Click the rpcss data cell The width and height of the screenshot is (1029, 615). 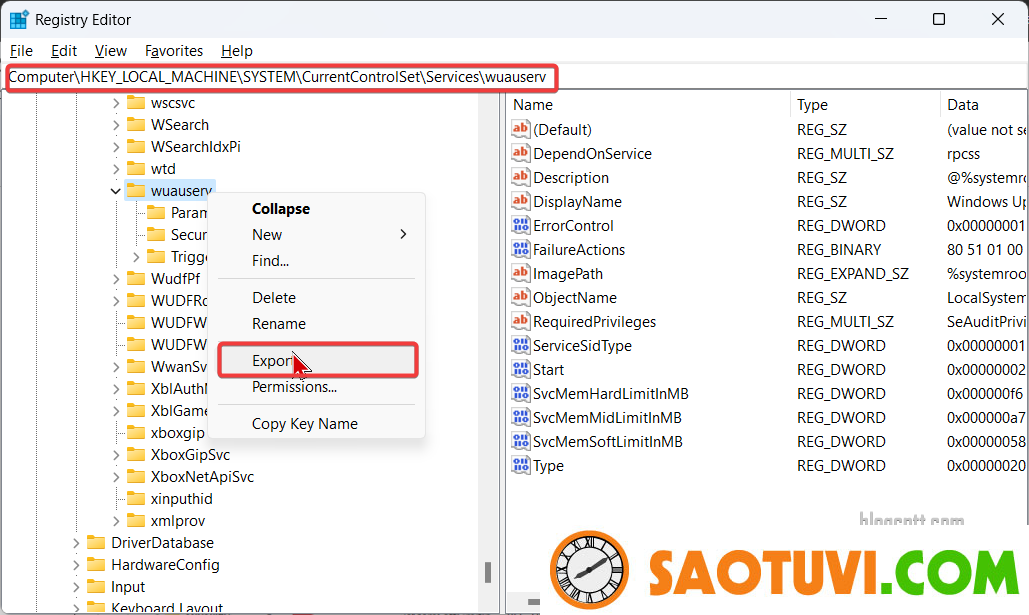pyautogui.click(x=963, y=154)
